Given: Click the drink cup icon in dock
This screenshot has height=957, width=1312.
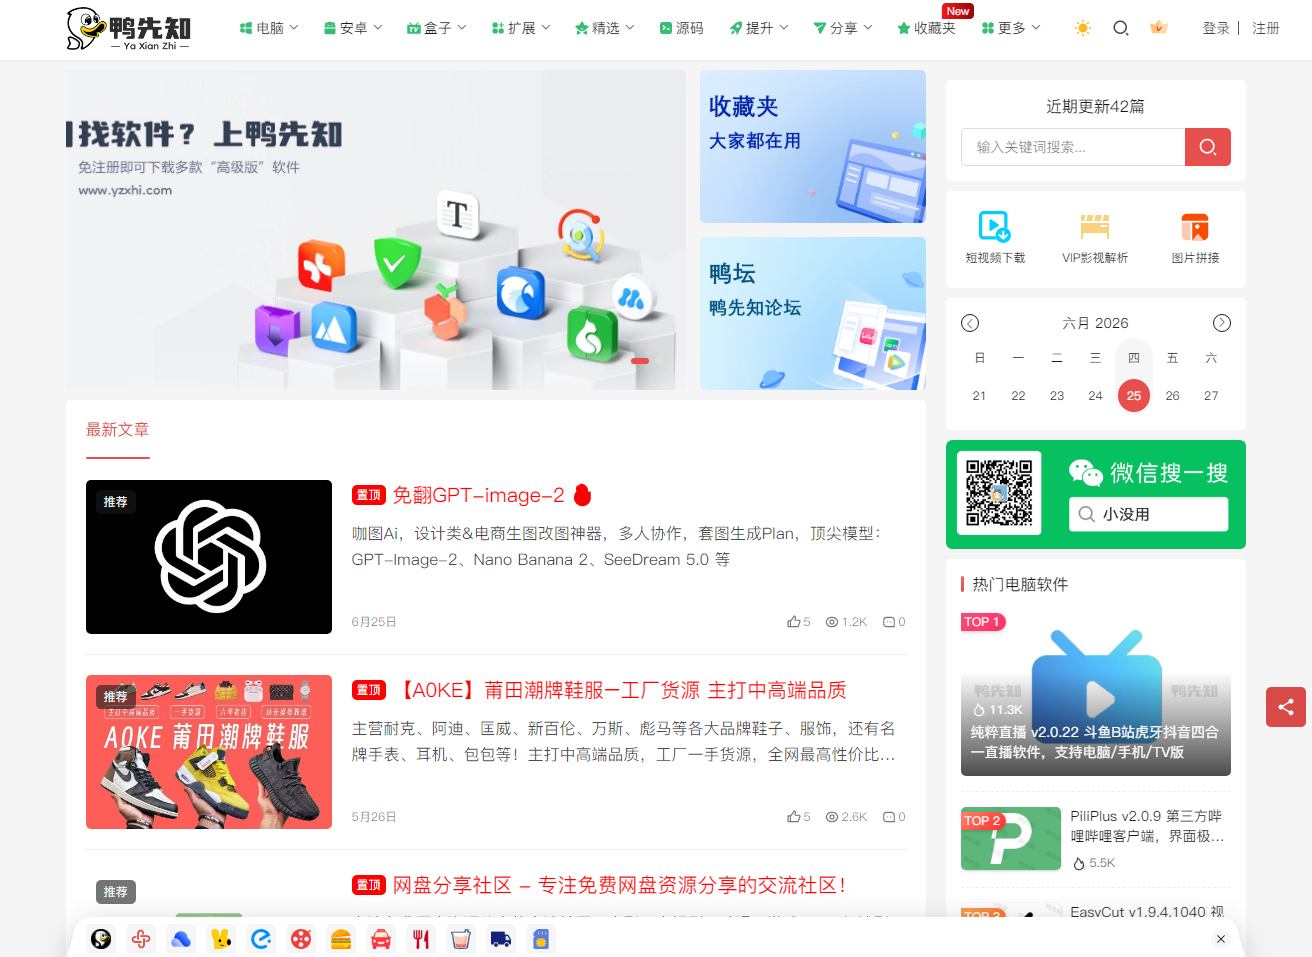Looking at the screenshot, I should tap(461, 939).
